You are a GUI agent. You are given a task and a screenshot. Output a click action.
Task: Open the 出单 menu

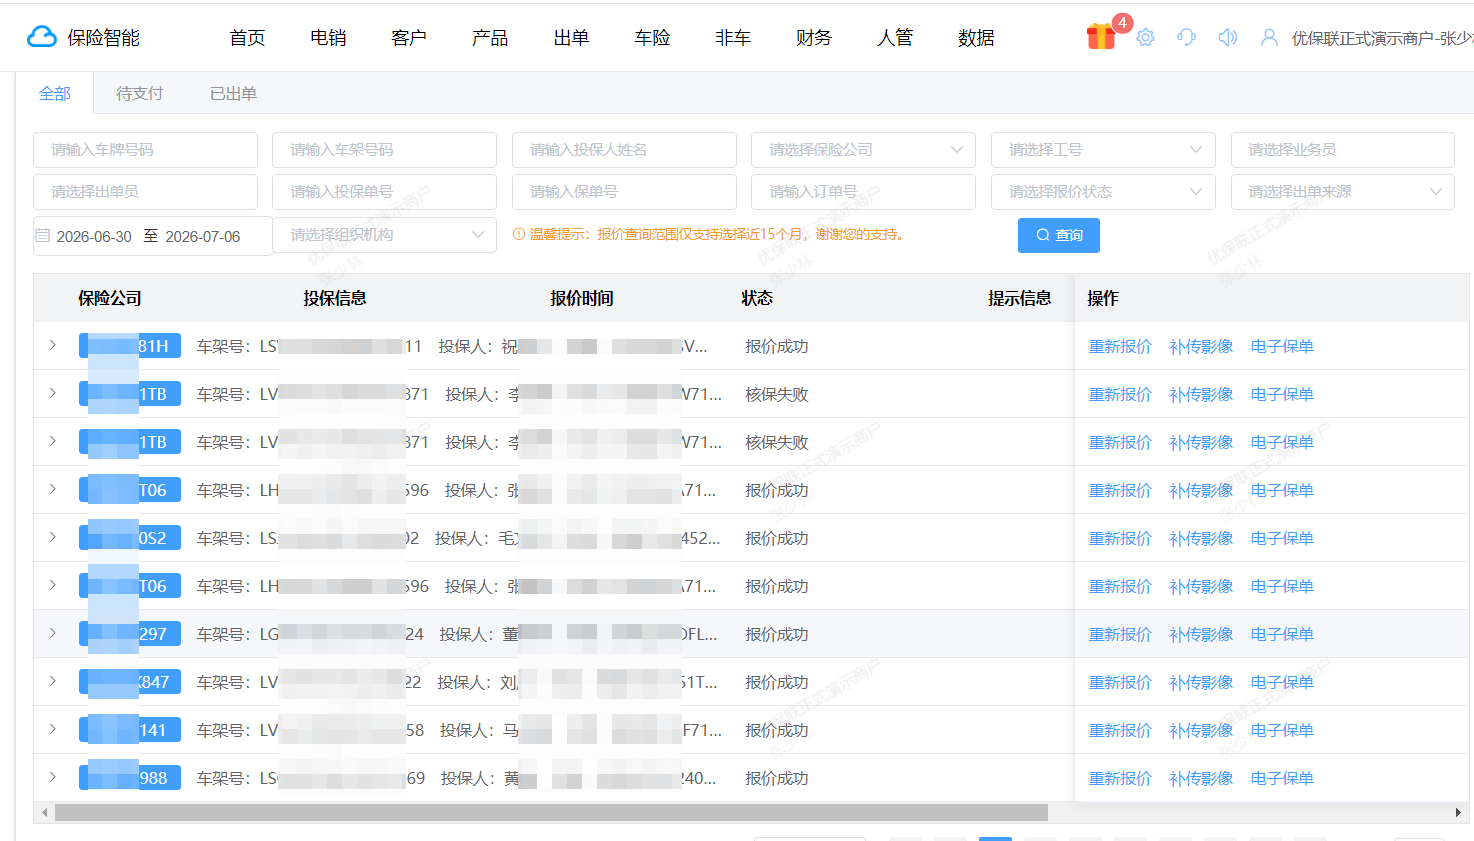click(x=571, y=38)
